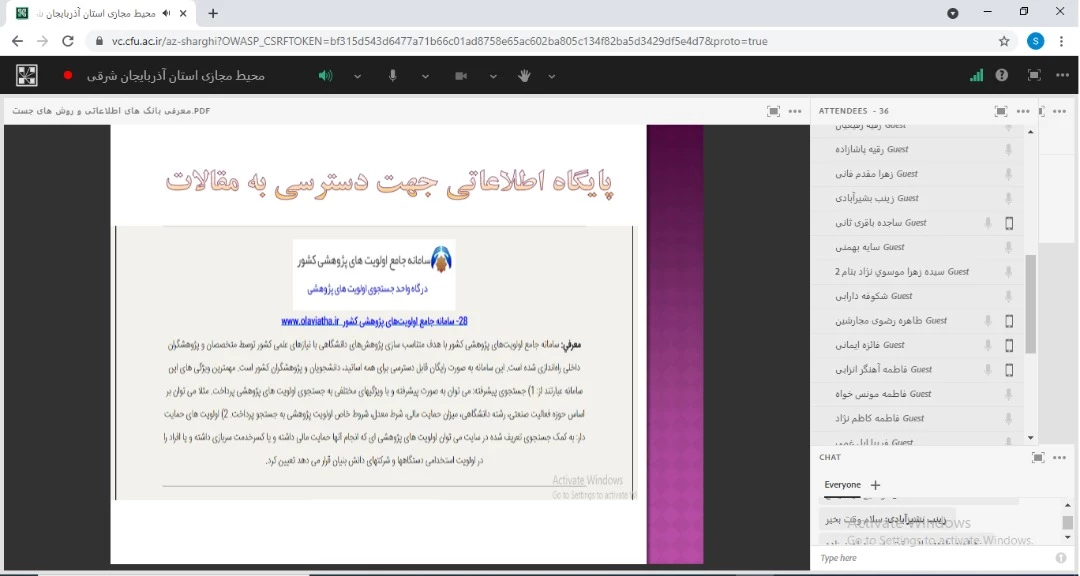The height and width of the screenshot is (576, 1080).
Task: Toggle the microphone in the top bar
Action: (x=393, y=76)
